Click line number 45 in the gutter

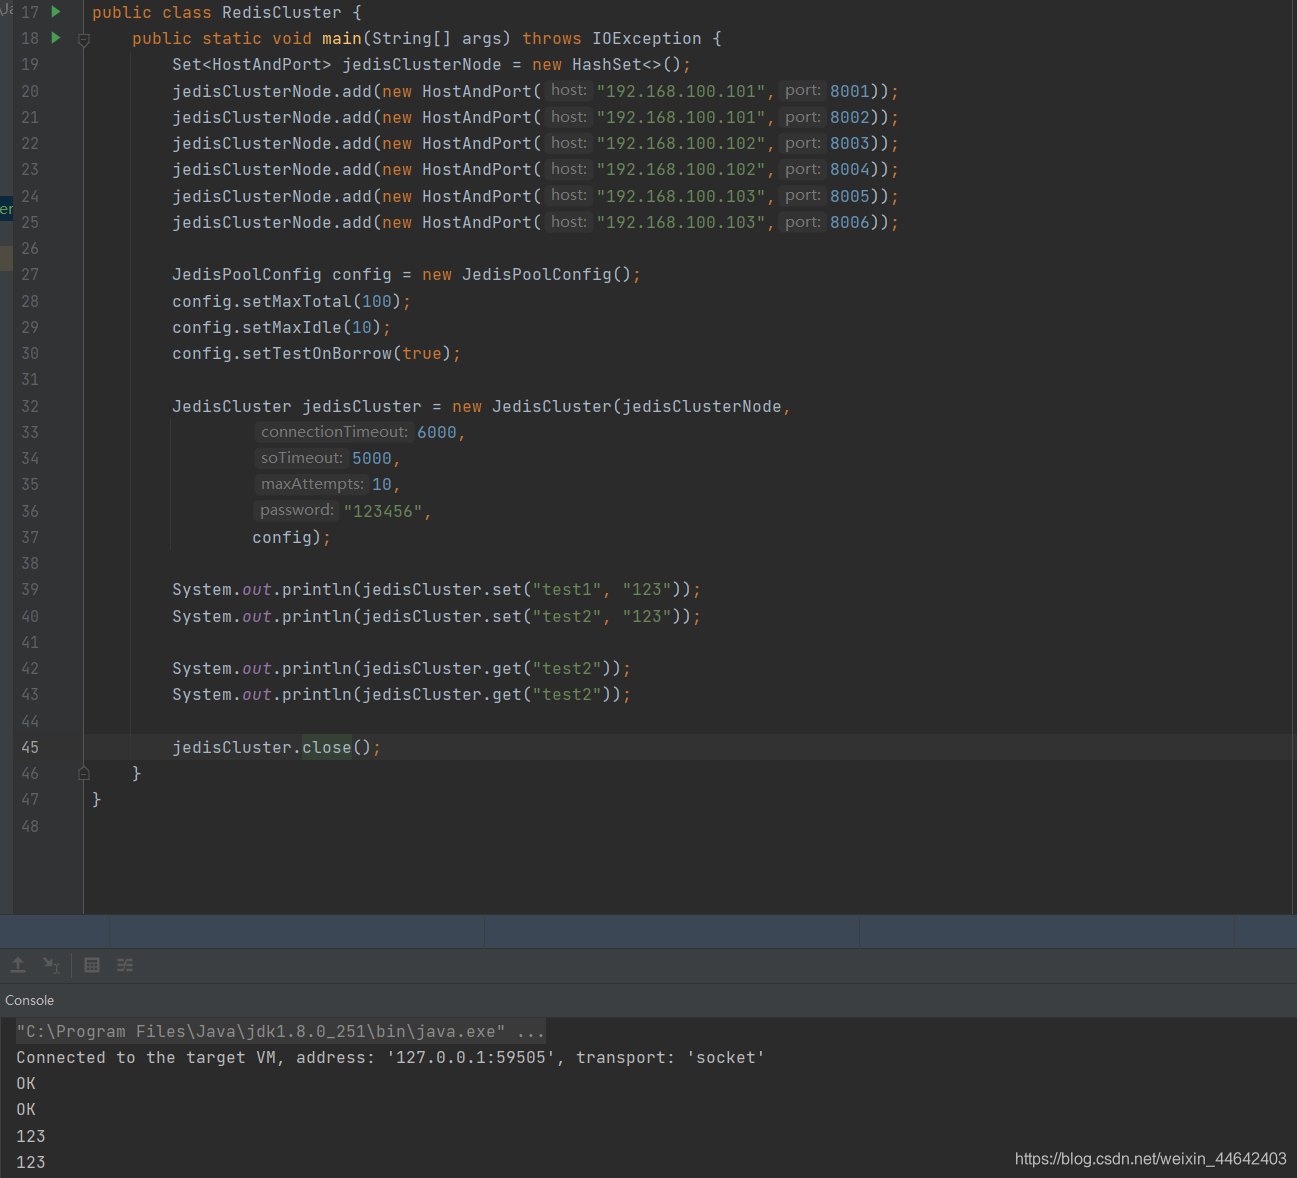point(30,747)
